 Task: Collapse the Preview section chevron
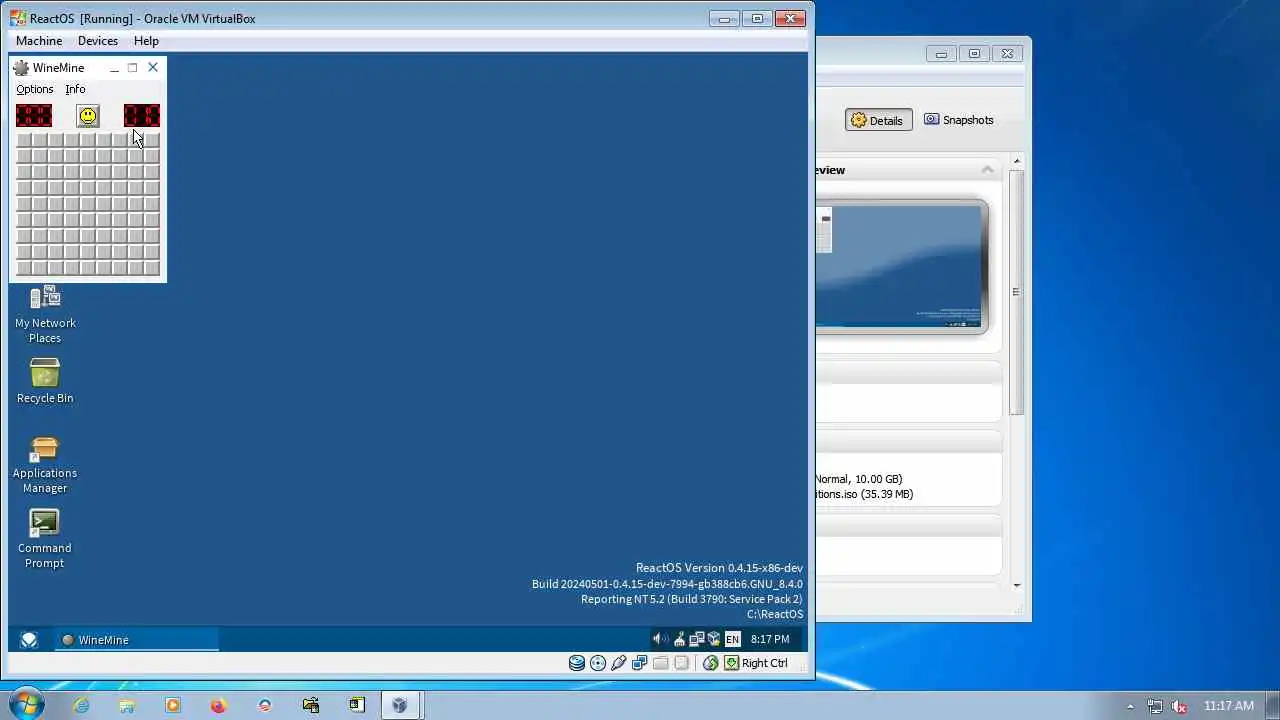[x=988, y=170]
